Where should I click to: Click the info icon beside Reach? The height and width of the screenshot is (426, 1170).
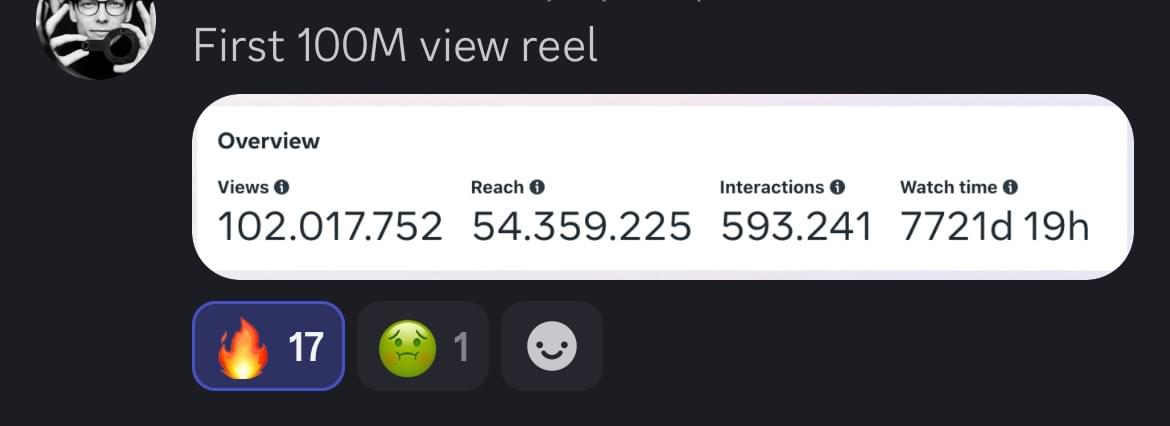click(x=537, y=187)
